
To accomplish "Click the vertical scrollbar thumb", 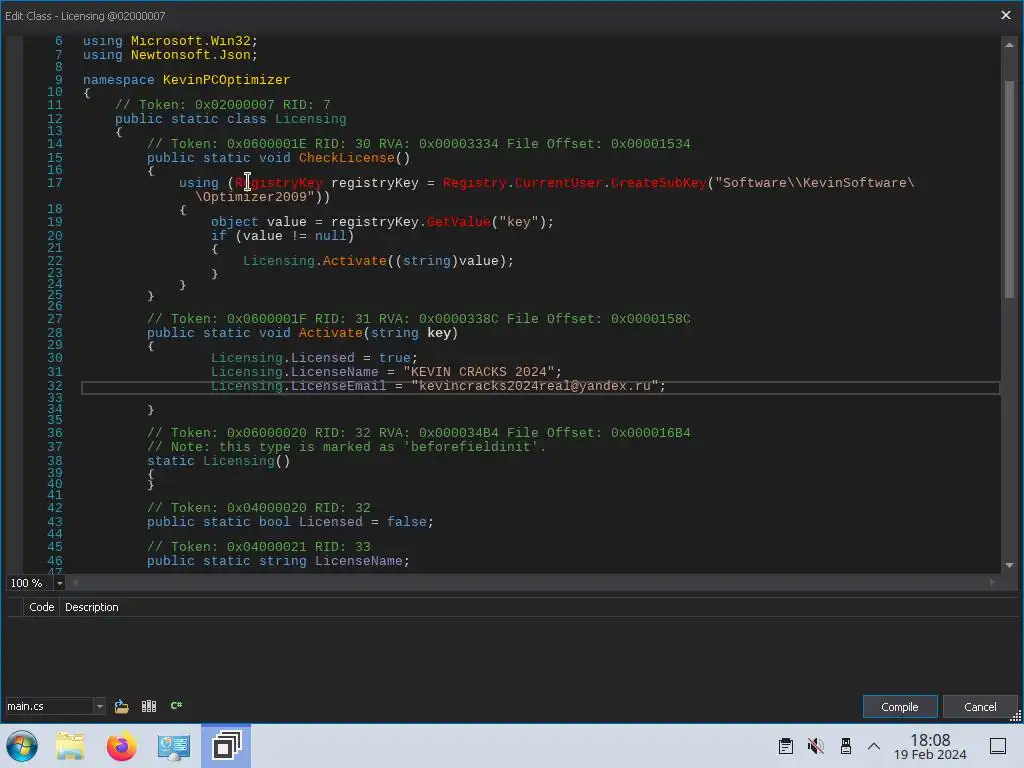I will click(1009, 189).
